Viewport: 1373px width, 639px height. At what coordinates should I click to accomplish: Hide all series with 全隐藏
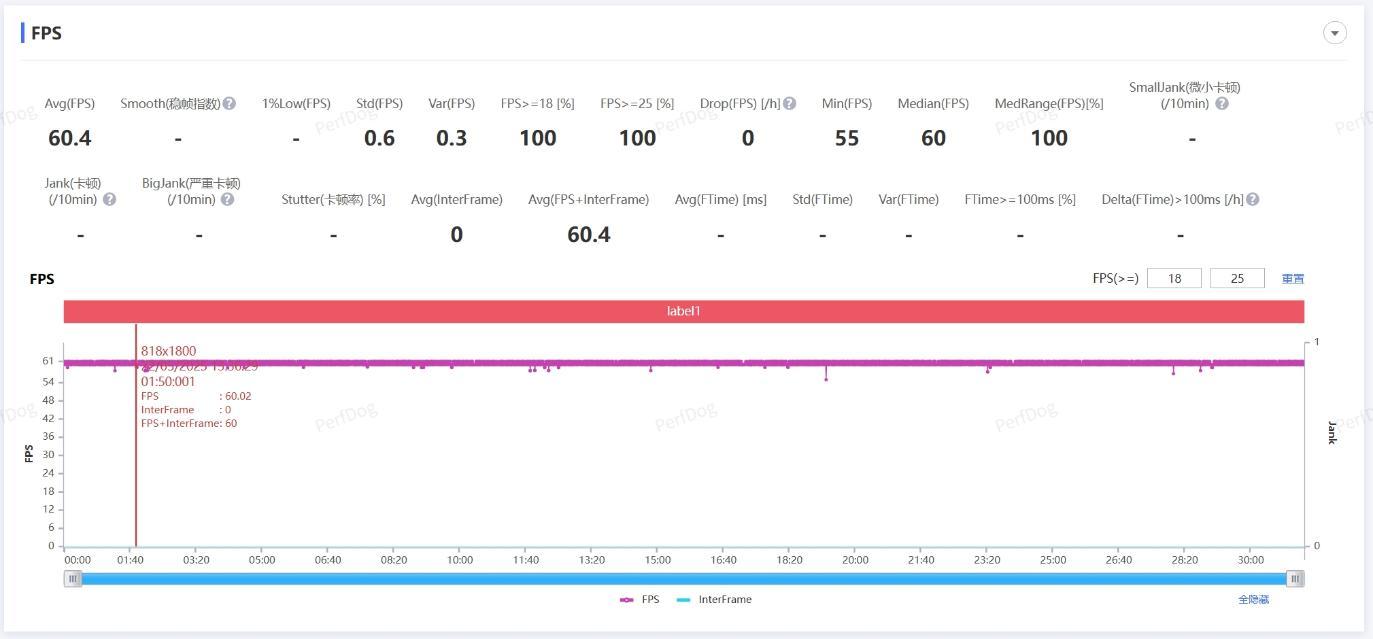pos(1253,600)
